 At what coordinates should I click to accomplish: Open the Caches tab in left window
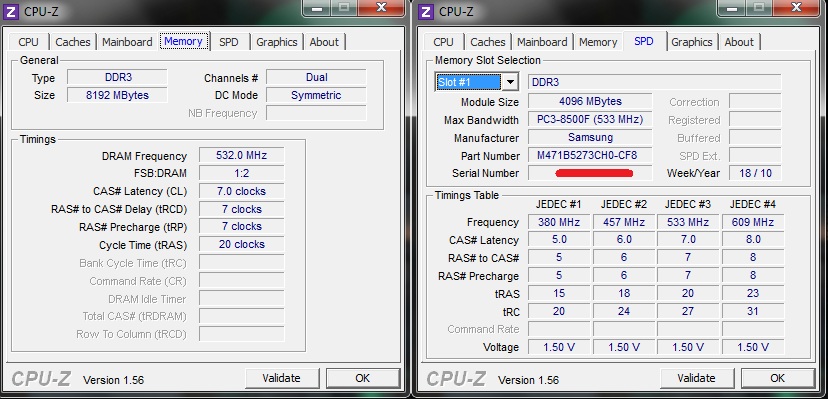(73, 42)
